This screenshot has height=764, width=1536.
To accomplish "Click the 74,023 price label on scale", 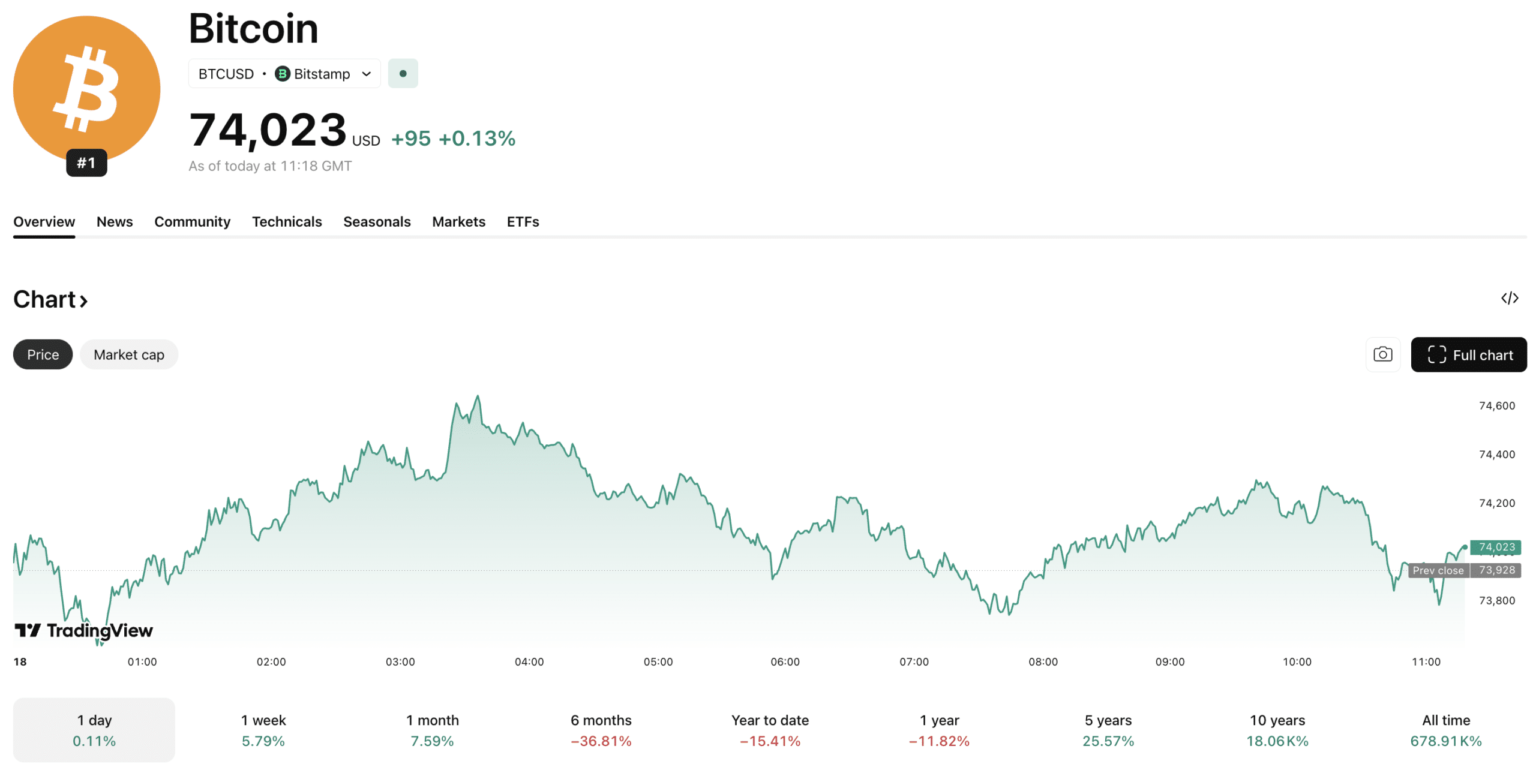I will [1495, 547].
